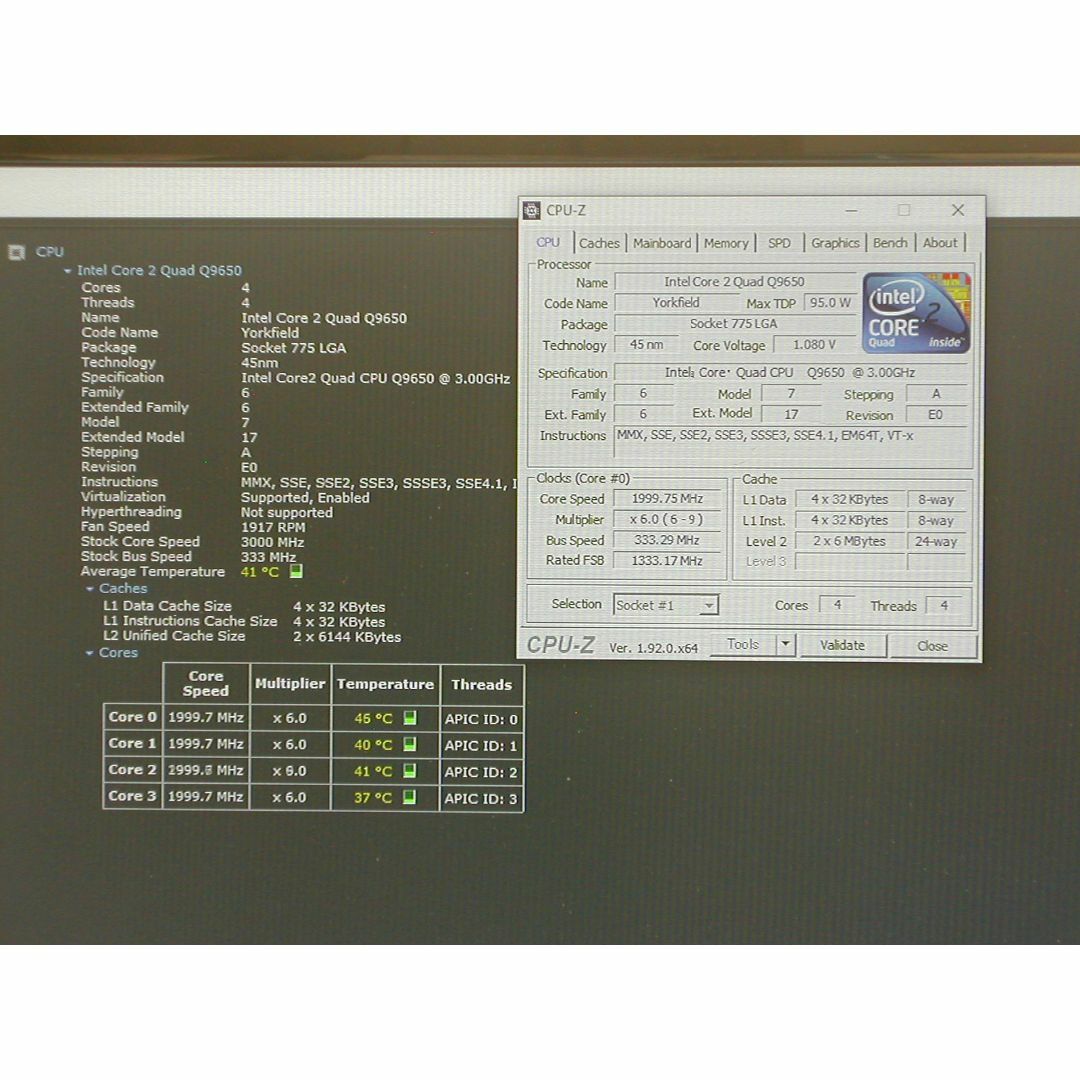Click the Core Speed value 1999.75 MHz
1080x1080 pixels.
click(x=667, y=499)
